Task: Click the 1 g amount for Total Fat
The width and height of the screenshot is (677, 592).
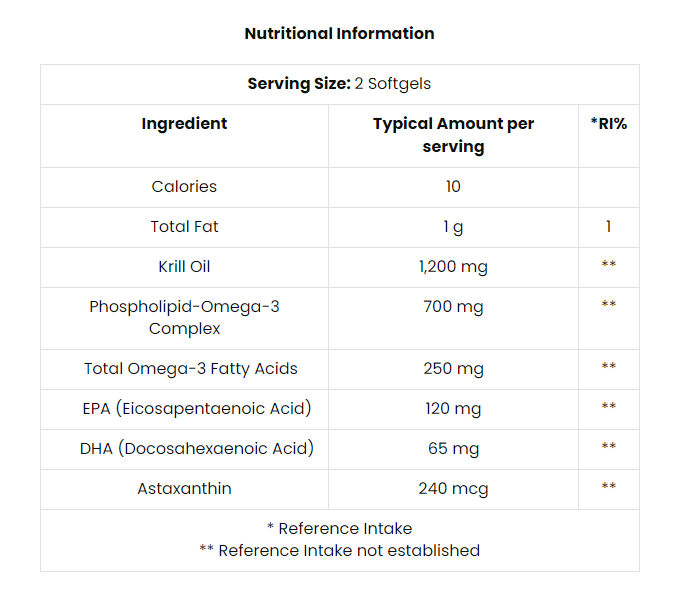Action: [453, 227]
